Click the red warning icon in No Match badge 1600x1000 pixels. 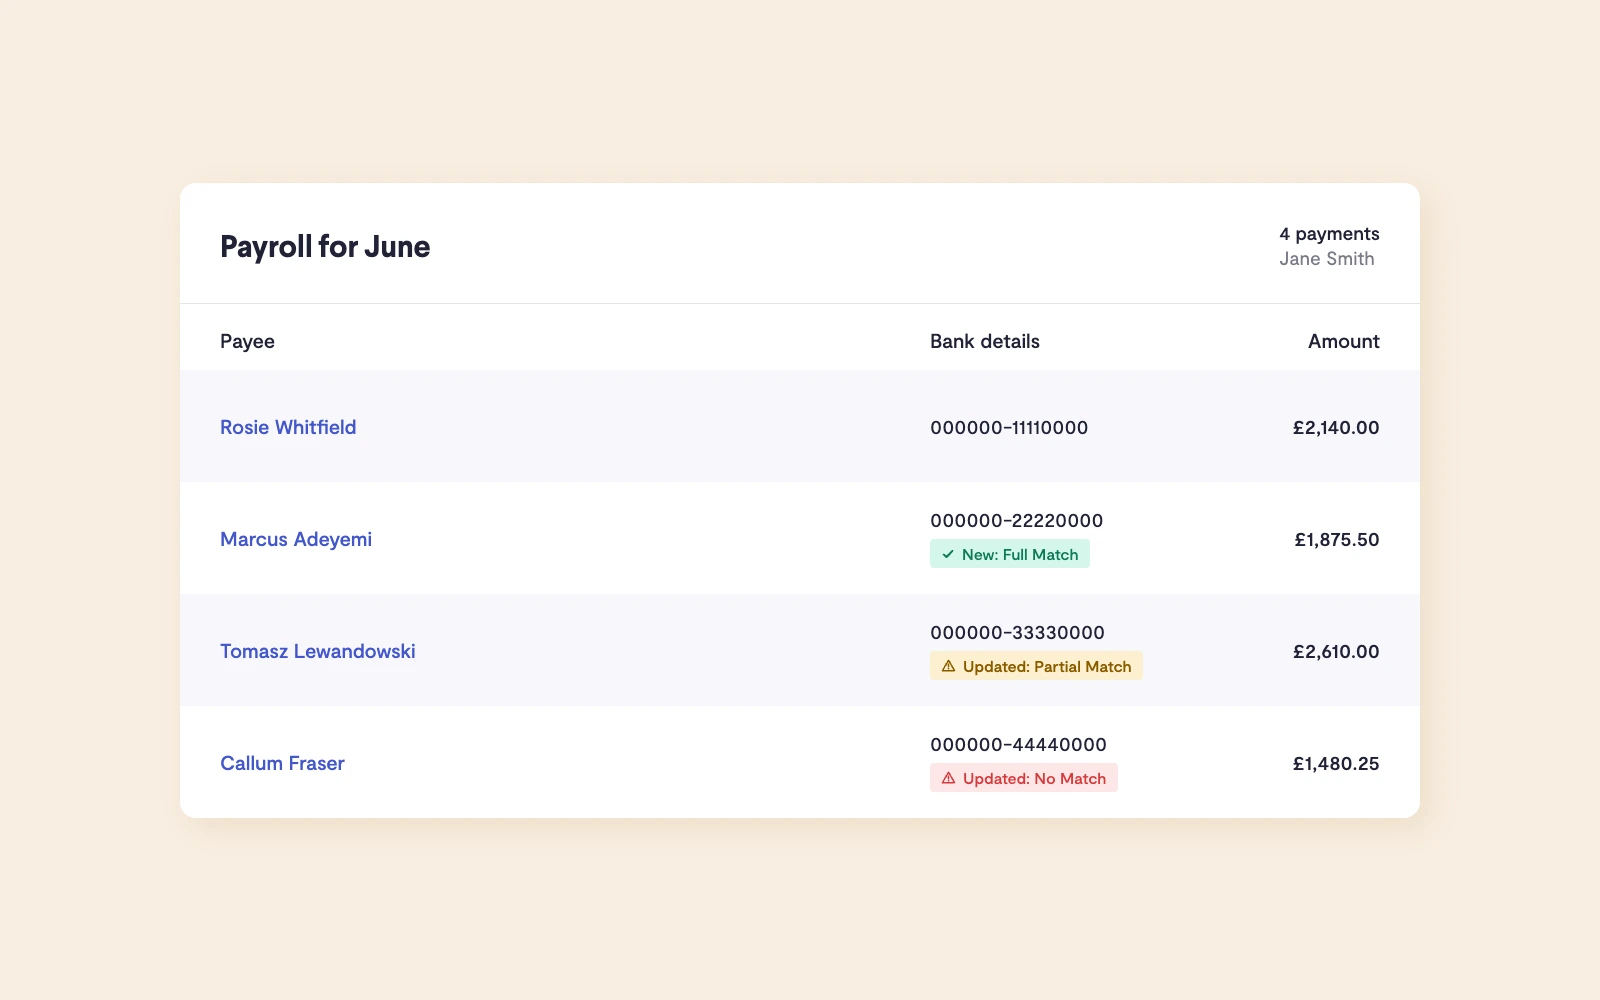tap(949, 778)
